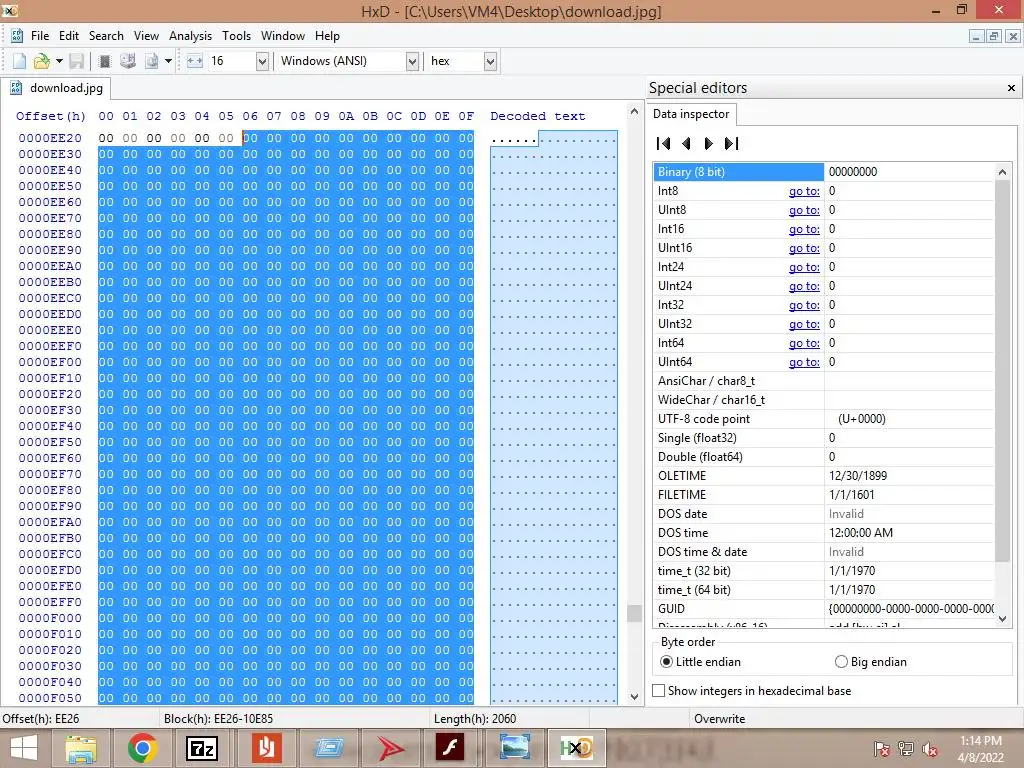Click the orange-red app icon in taskbar
Screen dimensions: 1024x768
tap(266, 748)
